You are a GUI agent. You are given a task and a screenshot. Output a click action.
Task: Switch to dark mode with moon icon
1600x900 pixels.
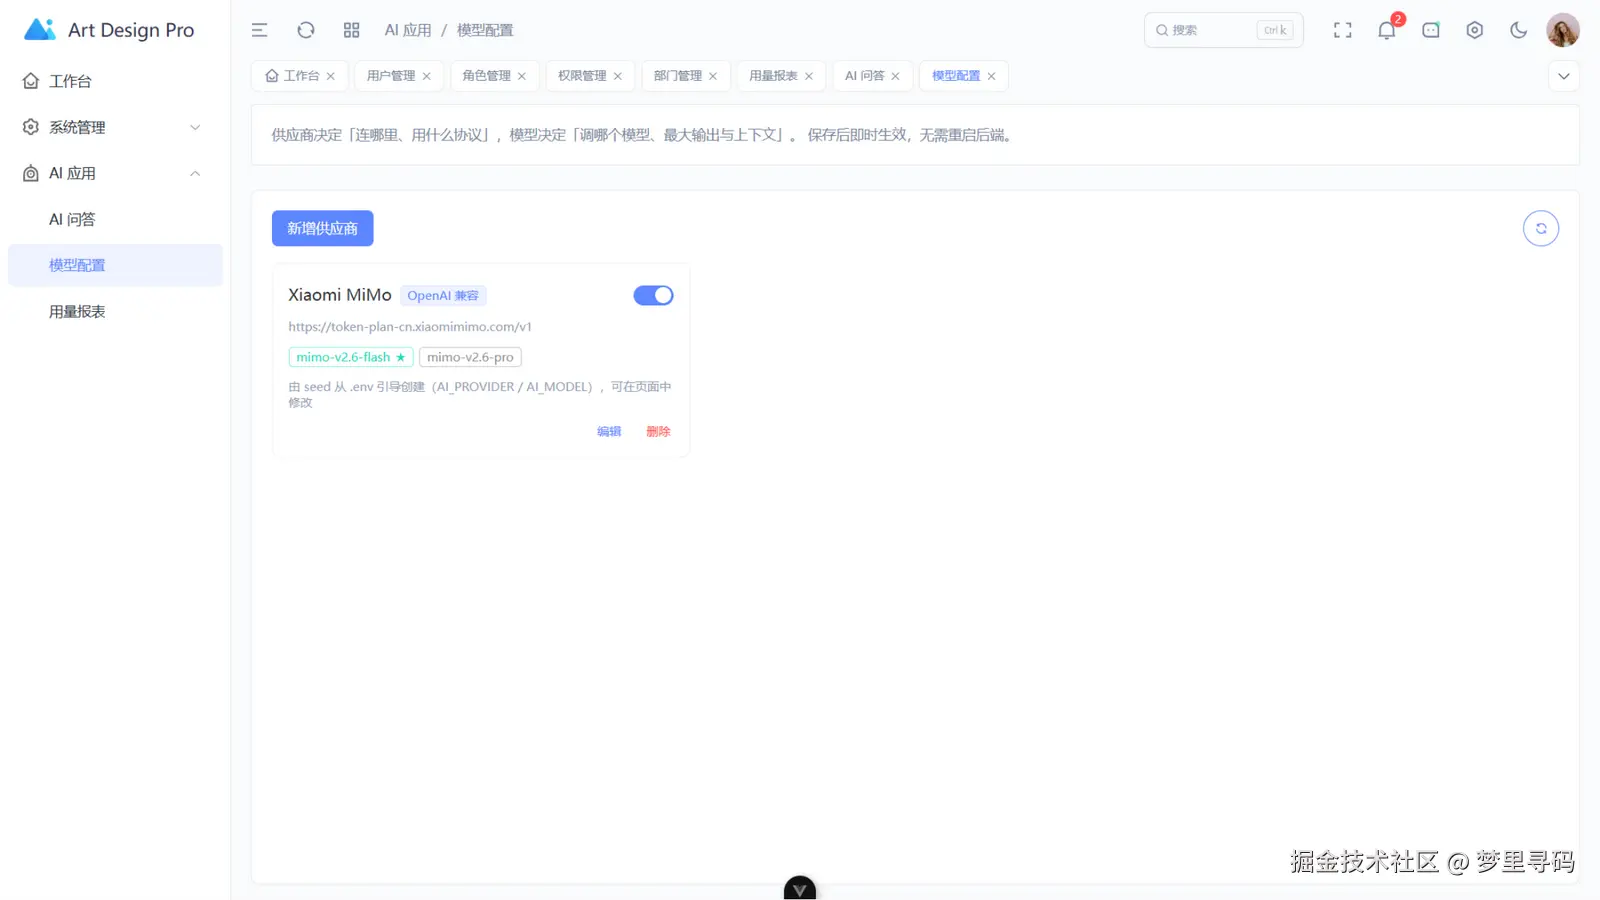pos(1519,30)
